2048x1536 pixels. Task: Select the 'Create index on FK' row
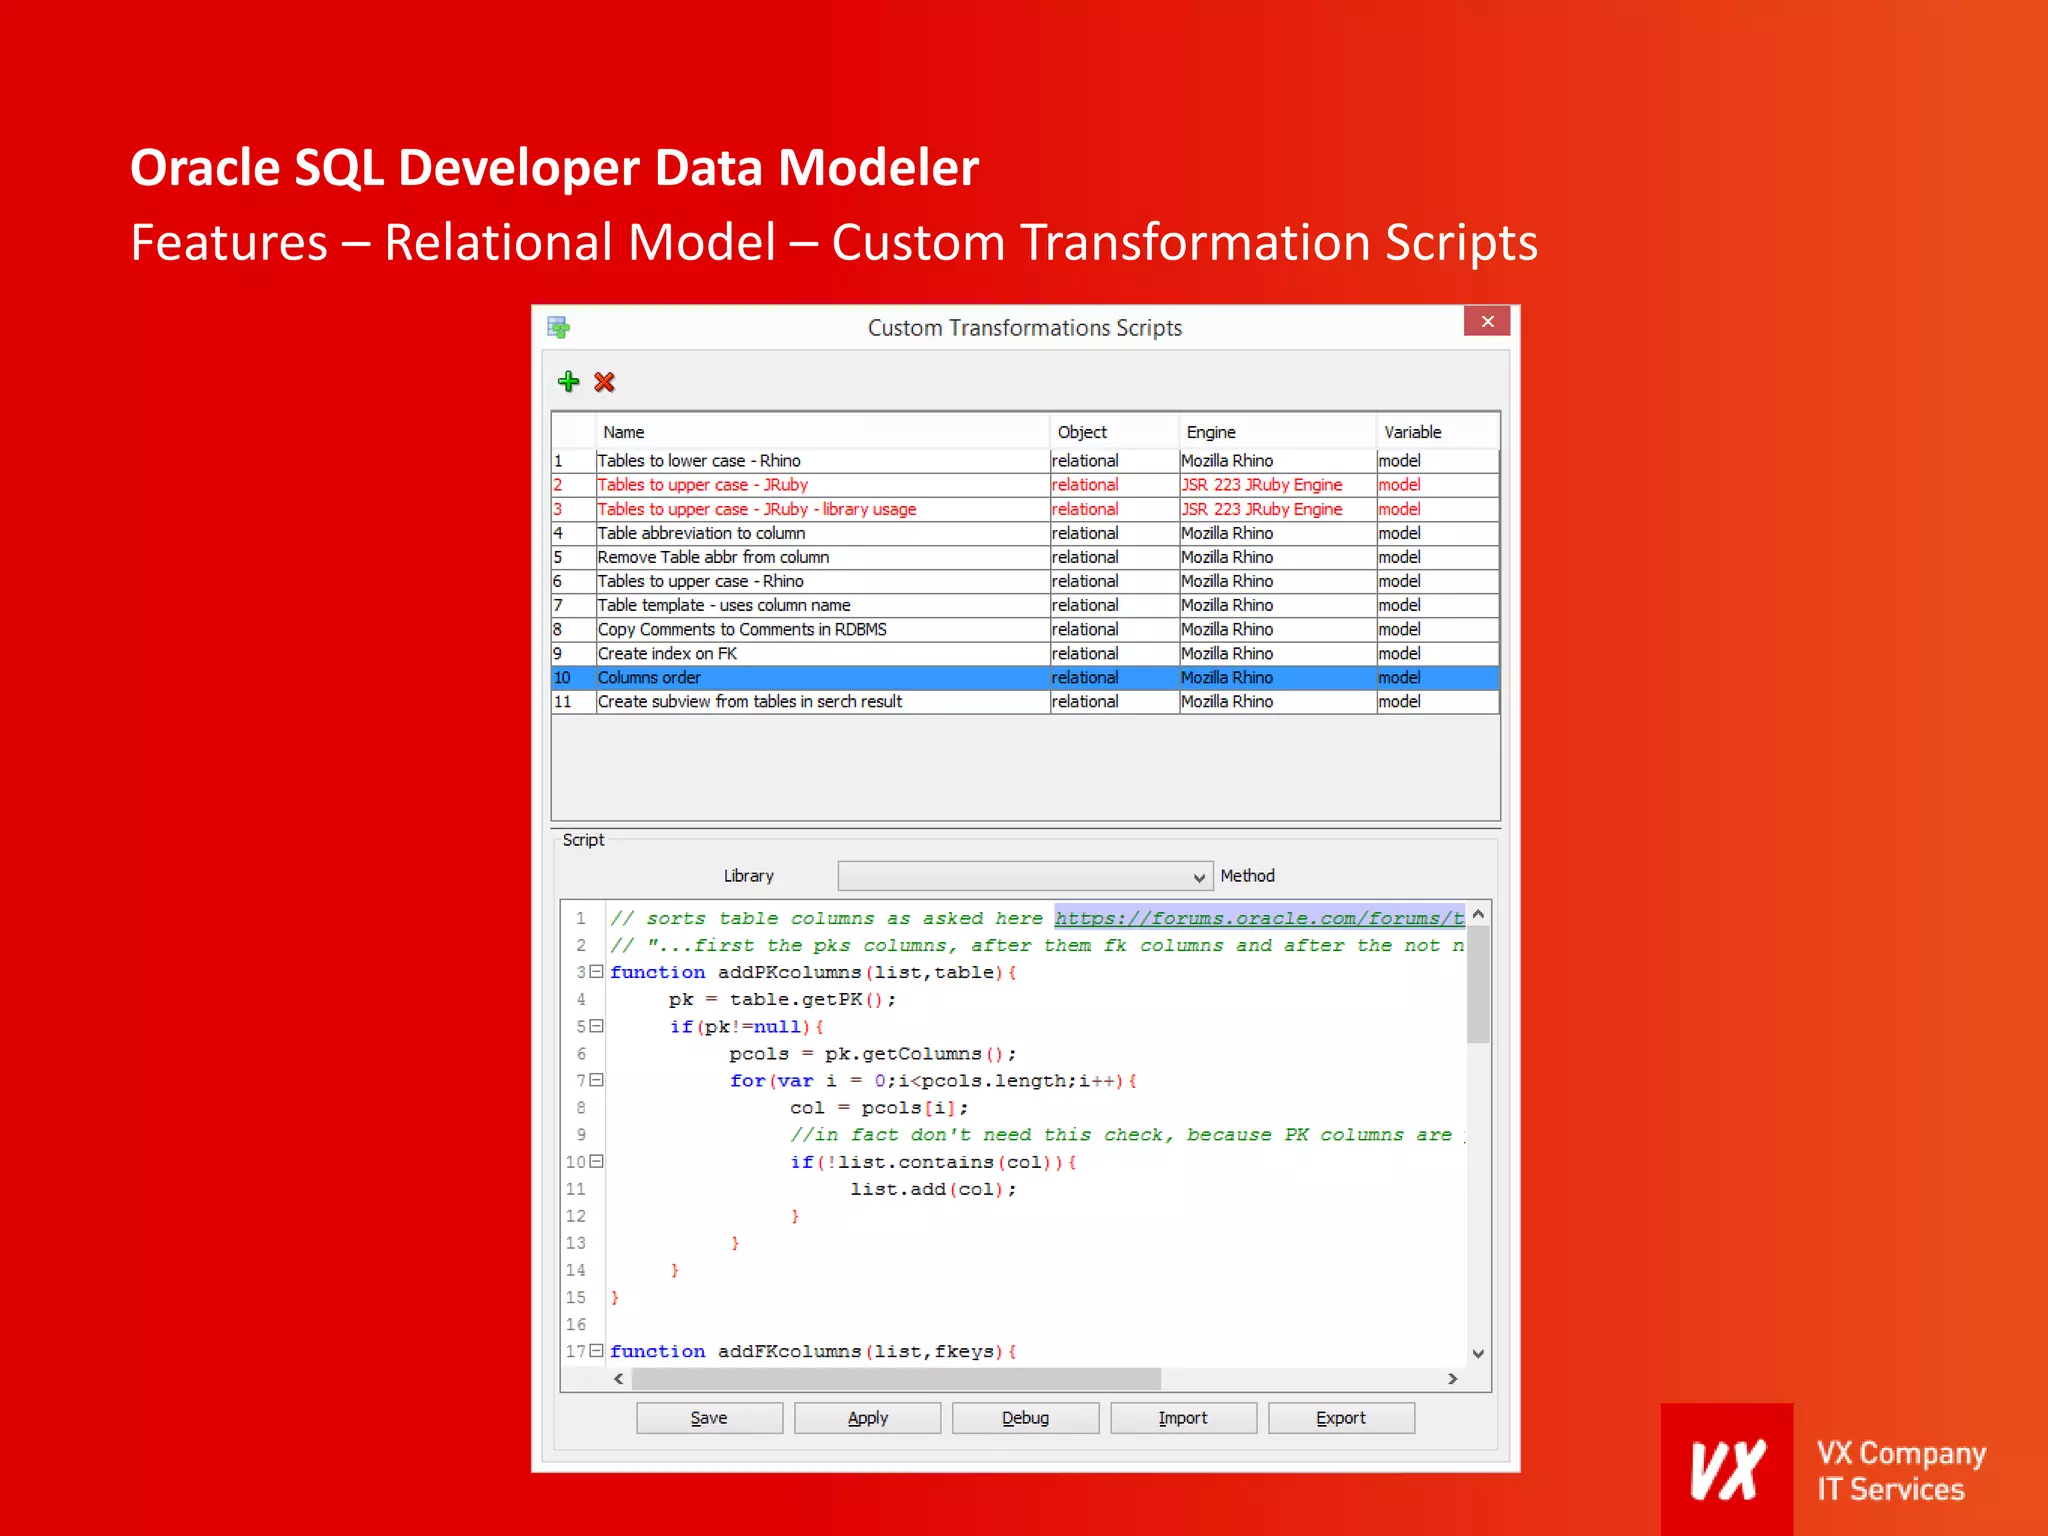click(1025, 653)
